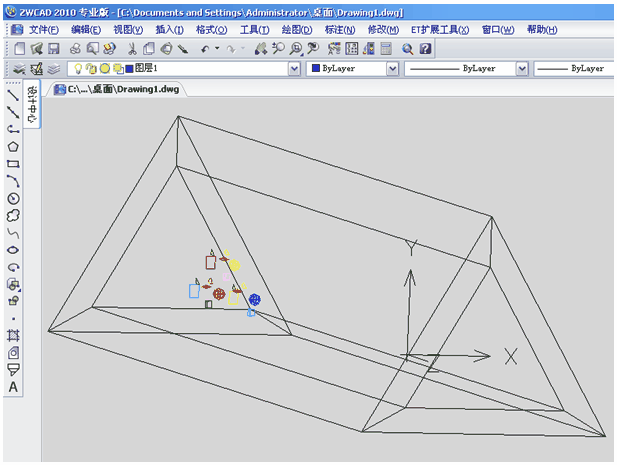Open the 图层1 layer dropdown
The image size is (617, 465).
[294, 69]
